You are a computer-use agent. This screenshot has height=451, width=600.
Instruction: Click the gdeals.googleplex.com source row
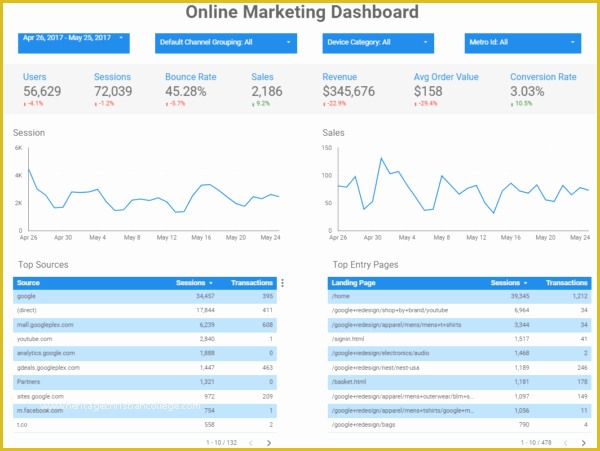pyautogui.click(x=145, y=368)
